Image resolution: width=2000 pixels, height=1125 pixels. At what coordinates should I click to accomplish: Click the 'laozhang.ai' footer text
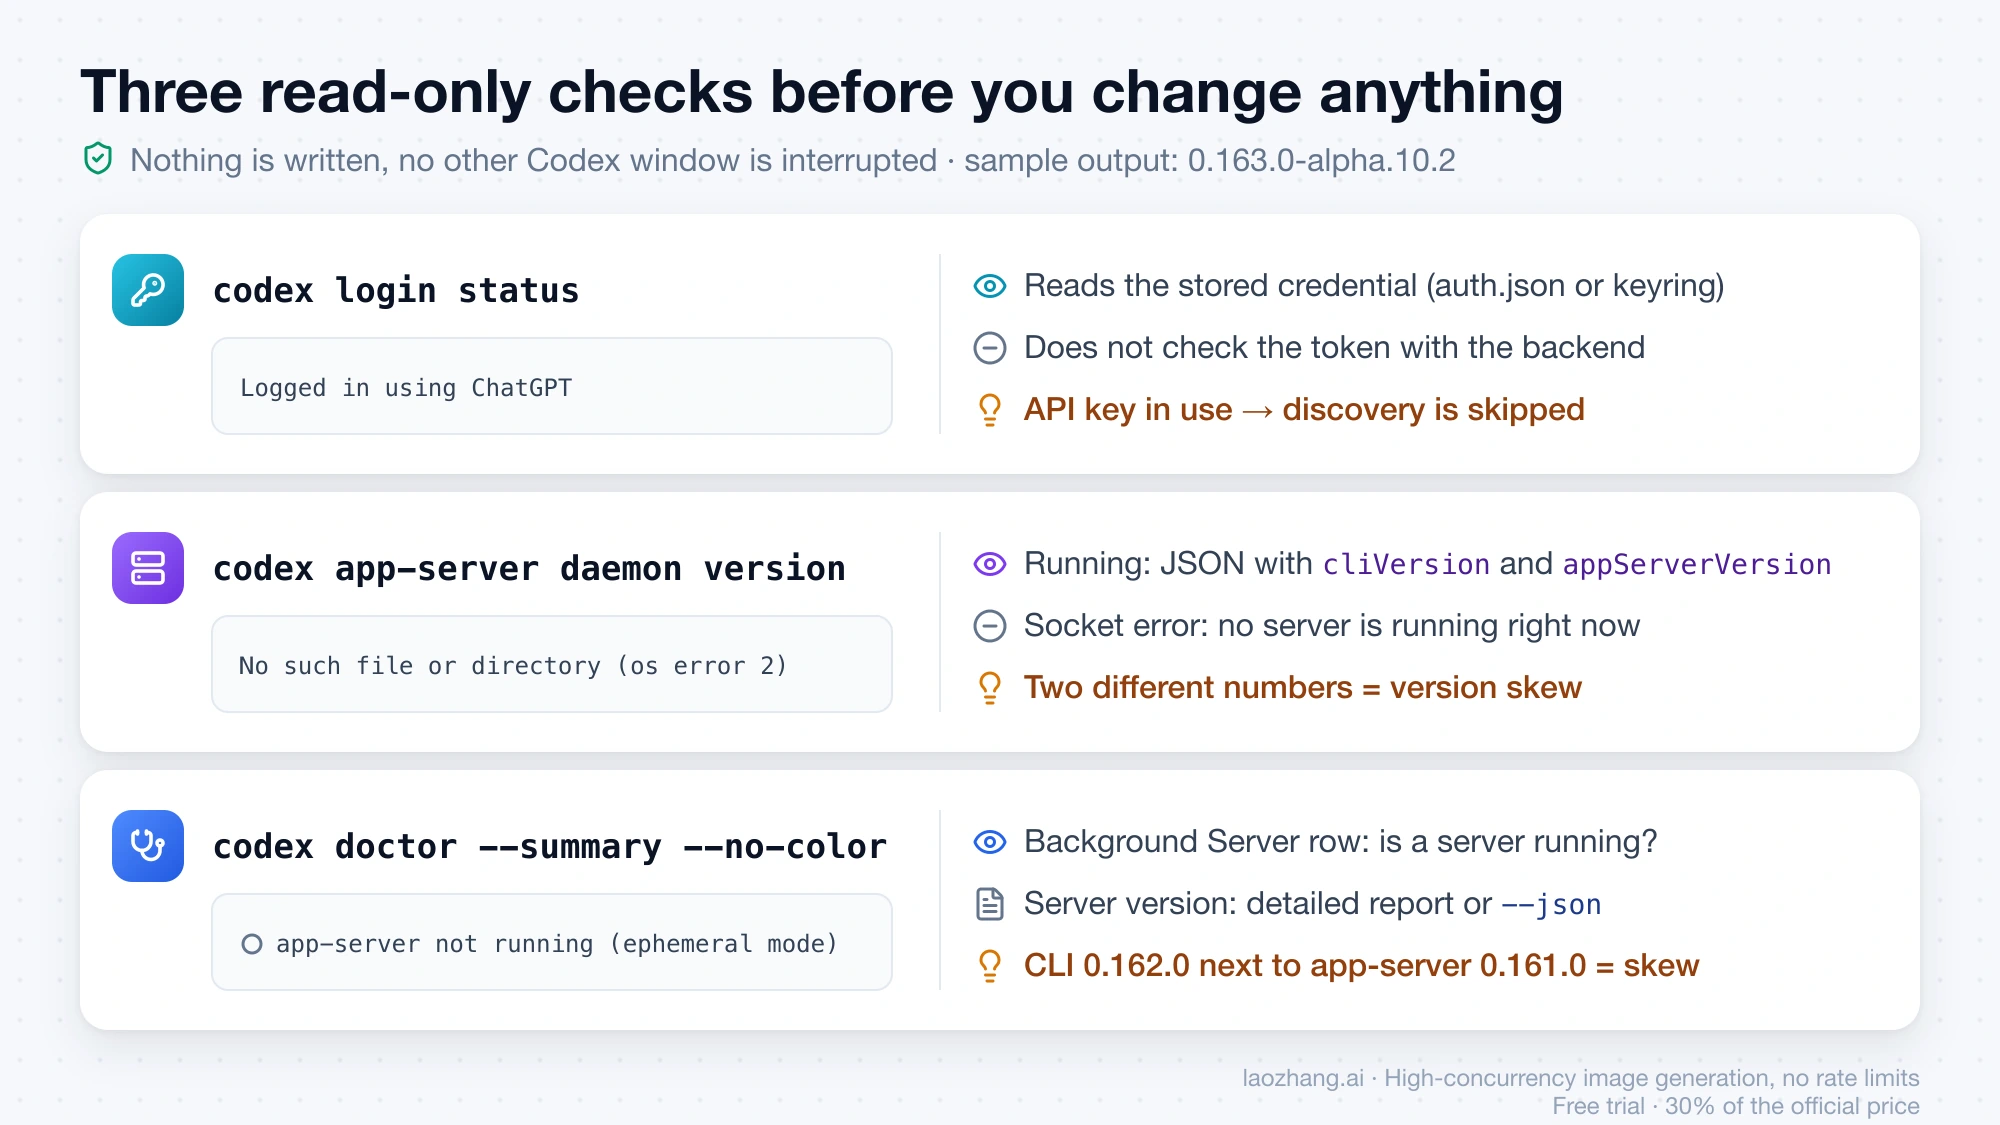pos(1303,1078)
